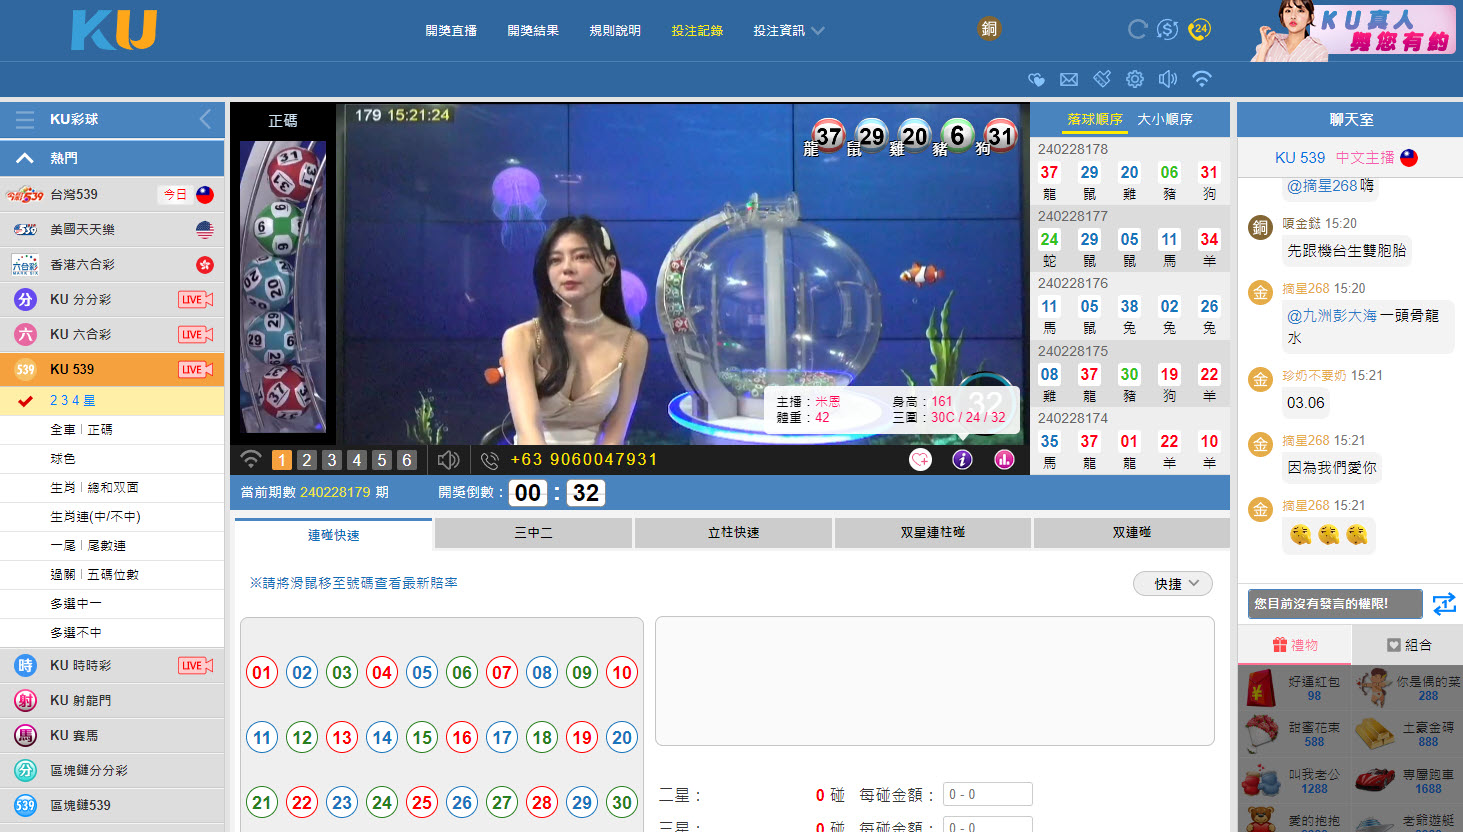Click the KU真人 promotional banner
1463x832 pixels.
(x=1353, y=31)
